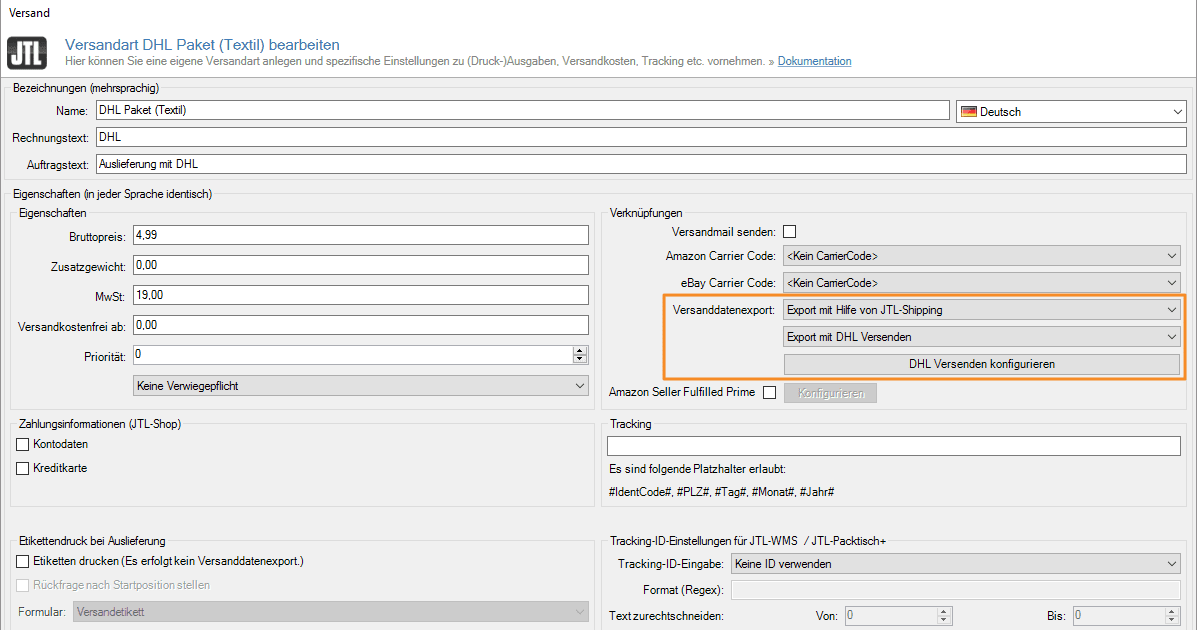Screen dimensions: 1197x630
Task: Click the JTL logo icon
Action: click(27, 53)
